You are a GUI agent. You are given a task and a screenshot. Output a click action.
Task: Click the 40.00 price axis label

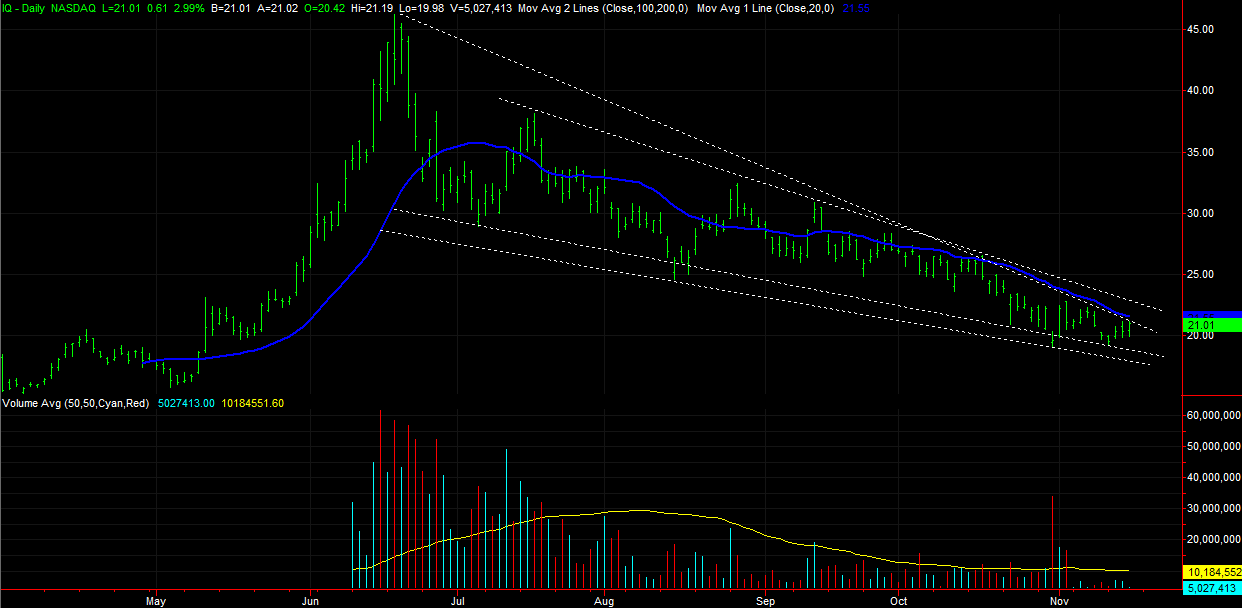point(1199,90)
